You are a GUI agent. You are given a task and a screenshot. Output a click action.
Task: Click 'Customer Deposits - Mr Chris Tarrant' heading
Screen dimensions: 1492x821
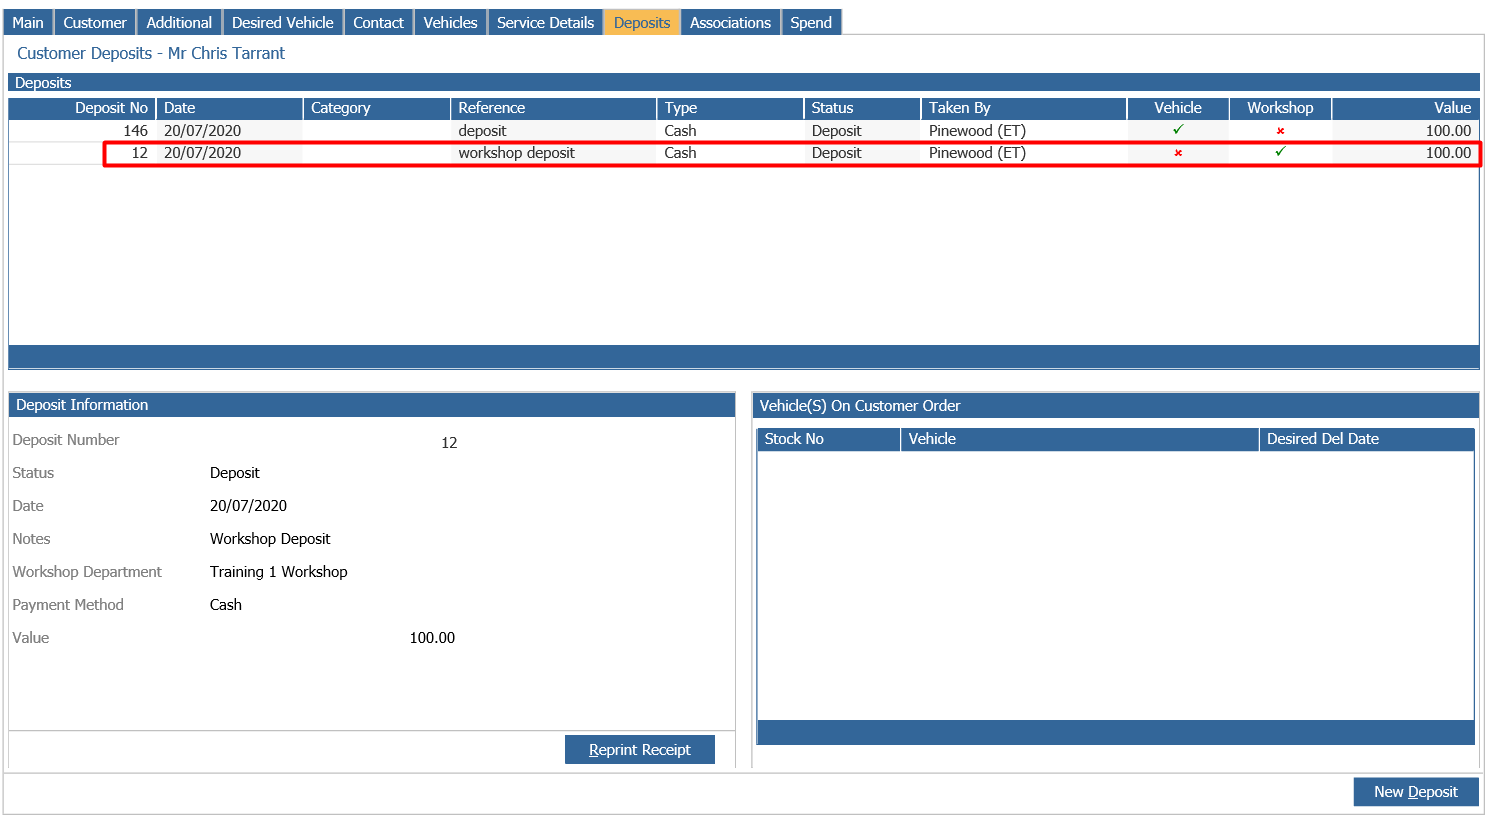[151, 53]
